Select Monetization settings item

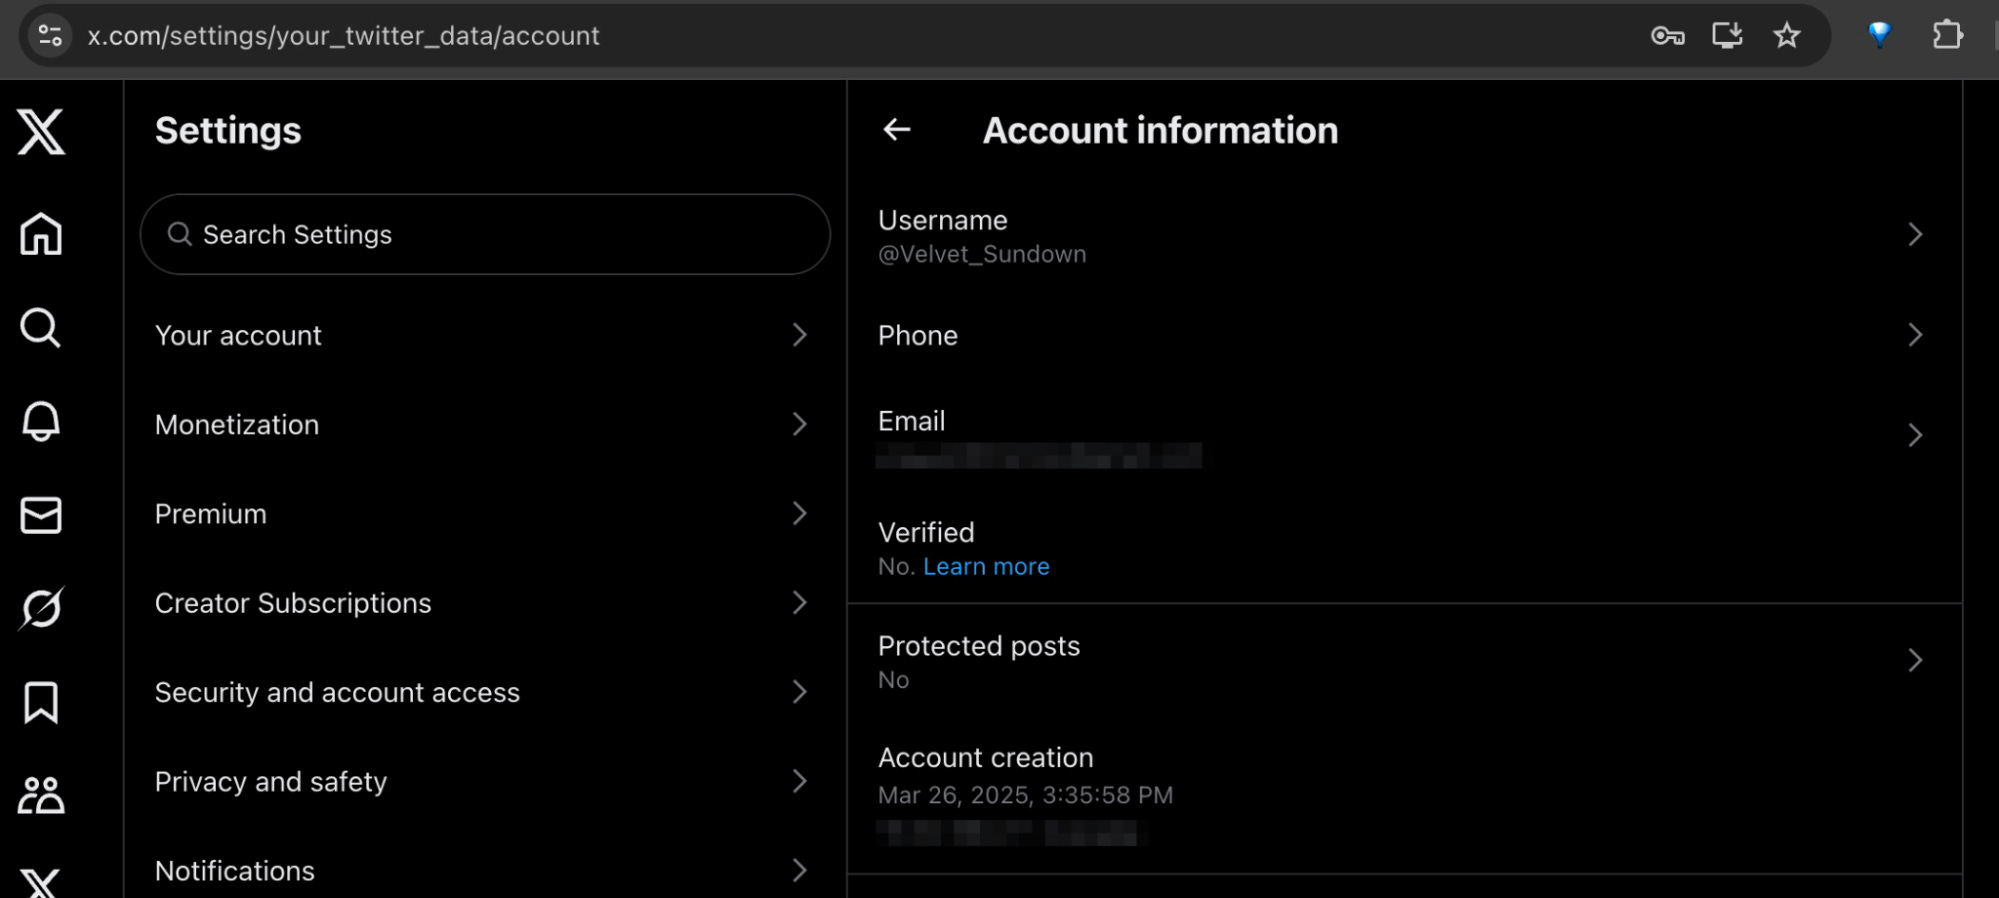pyautogui.click(x=485, y=424)
